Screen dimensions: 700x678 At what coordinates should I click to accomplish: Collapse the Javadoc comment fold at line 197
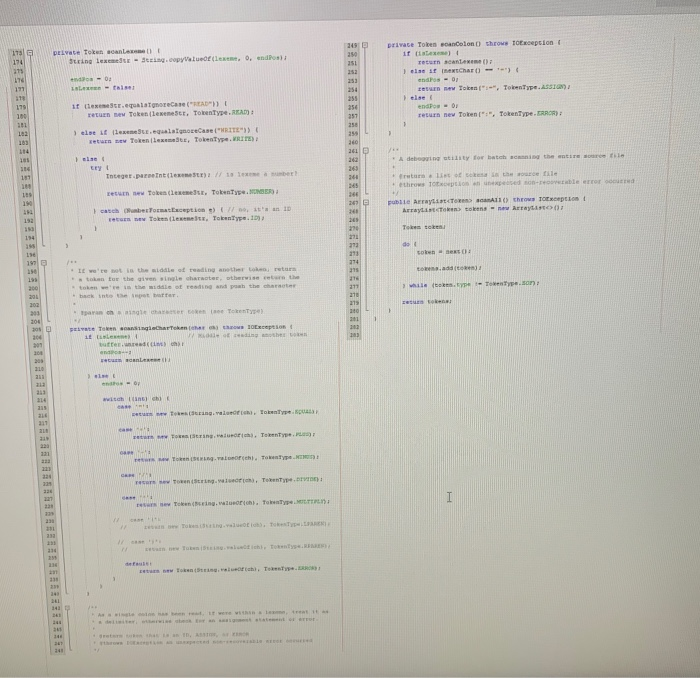(44, 263)
